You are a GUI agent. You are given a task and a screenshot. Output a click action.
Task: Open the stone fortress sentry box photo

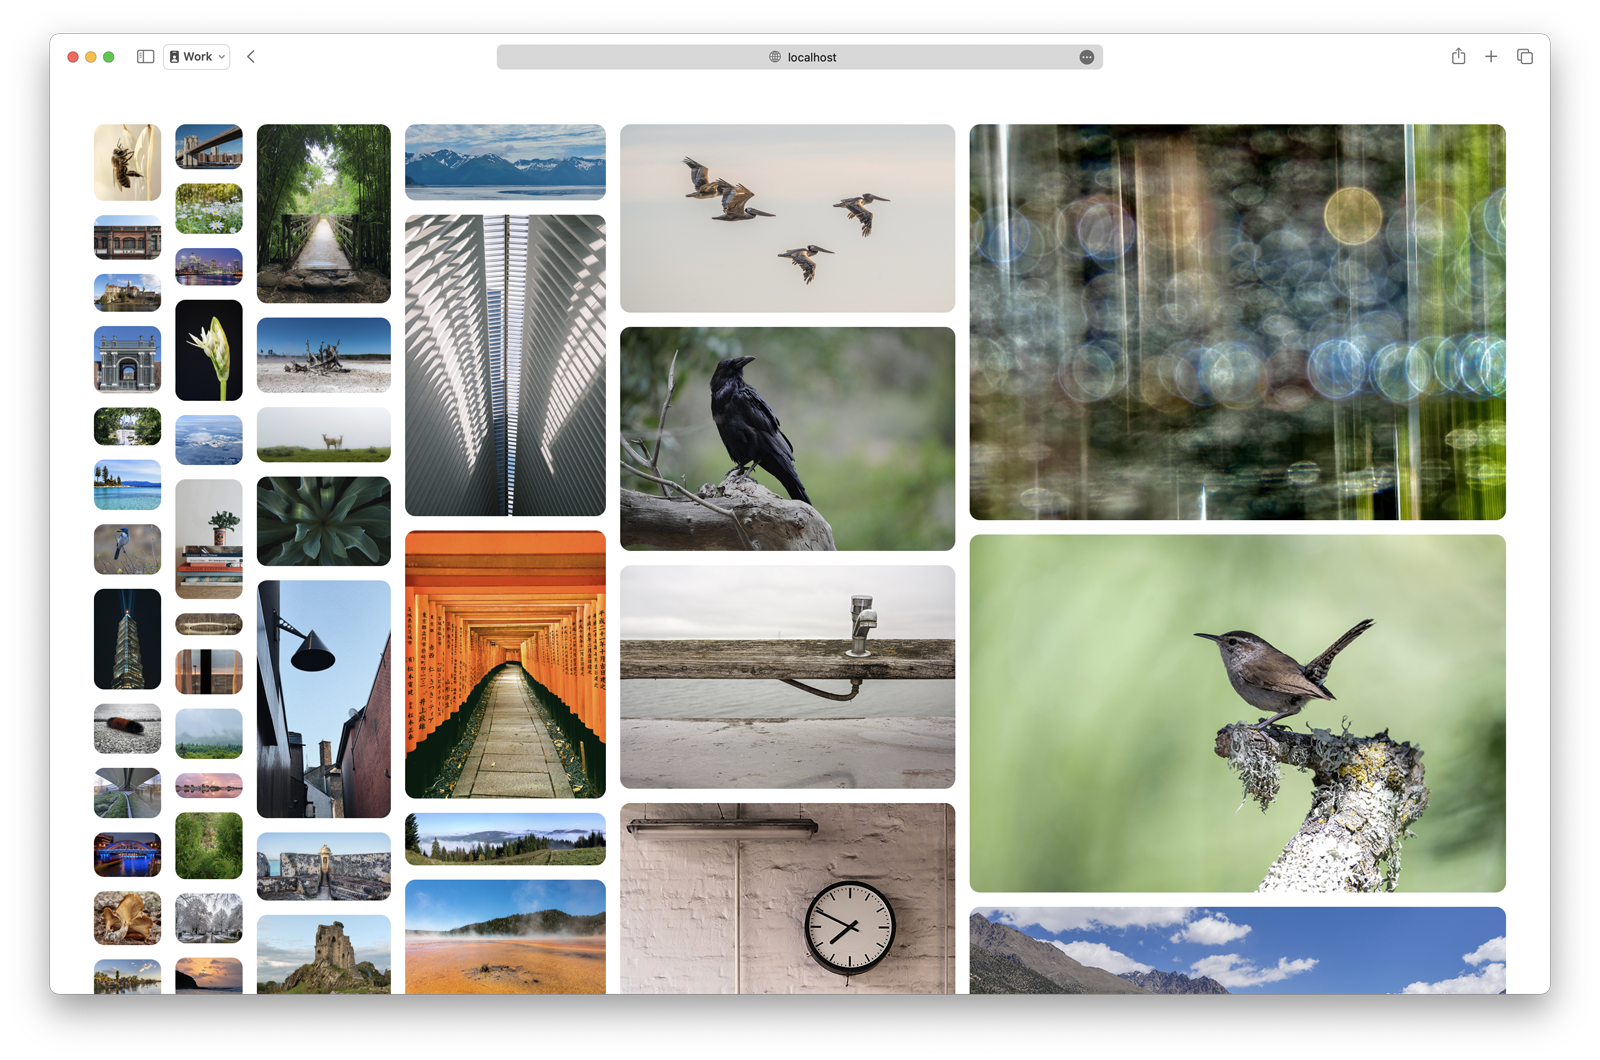(323, 866)
